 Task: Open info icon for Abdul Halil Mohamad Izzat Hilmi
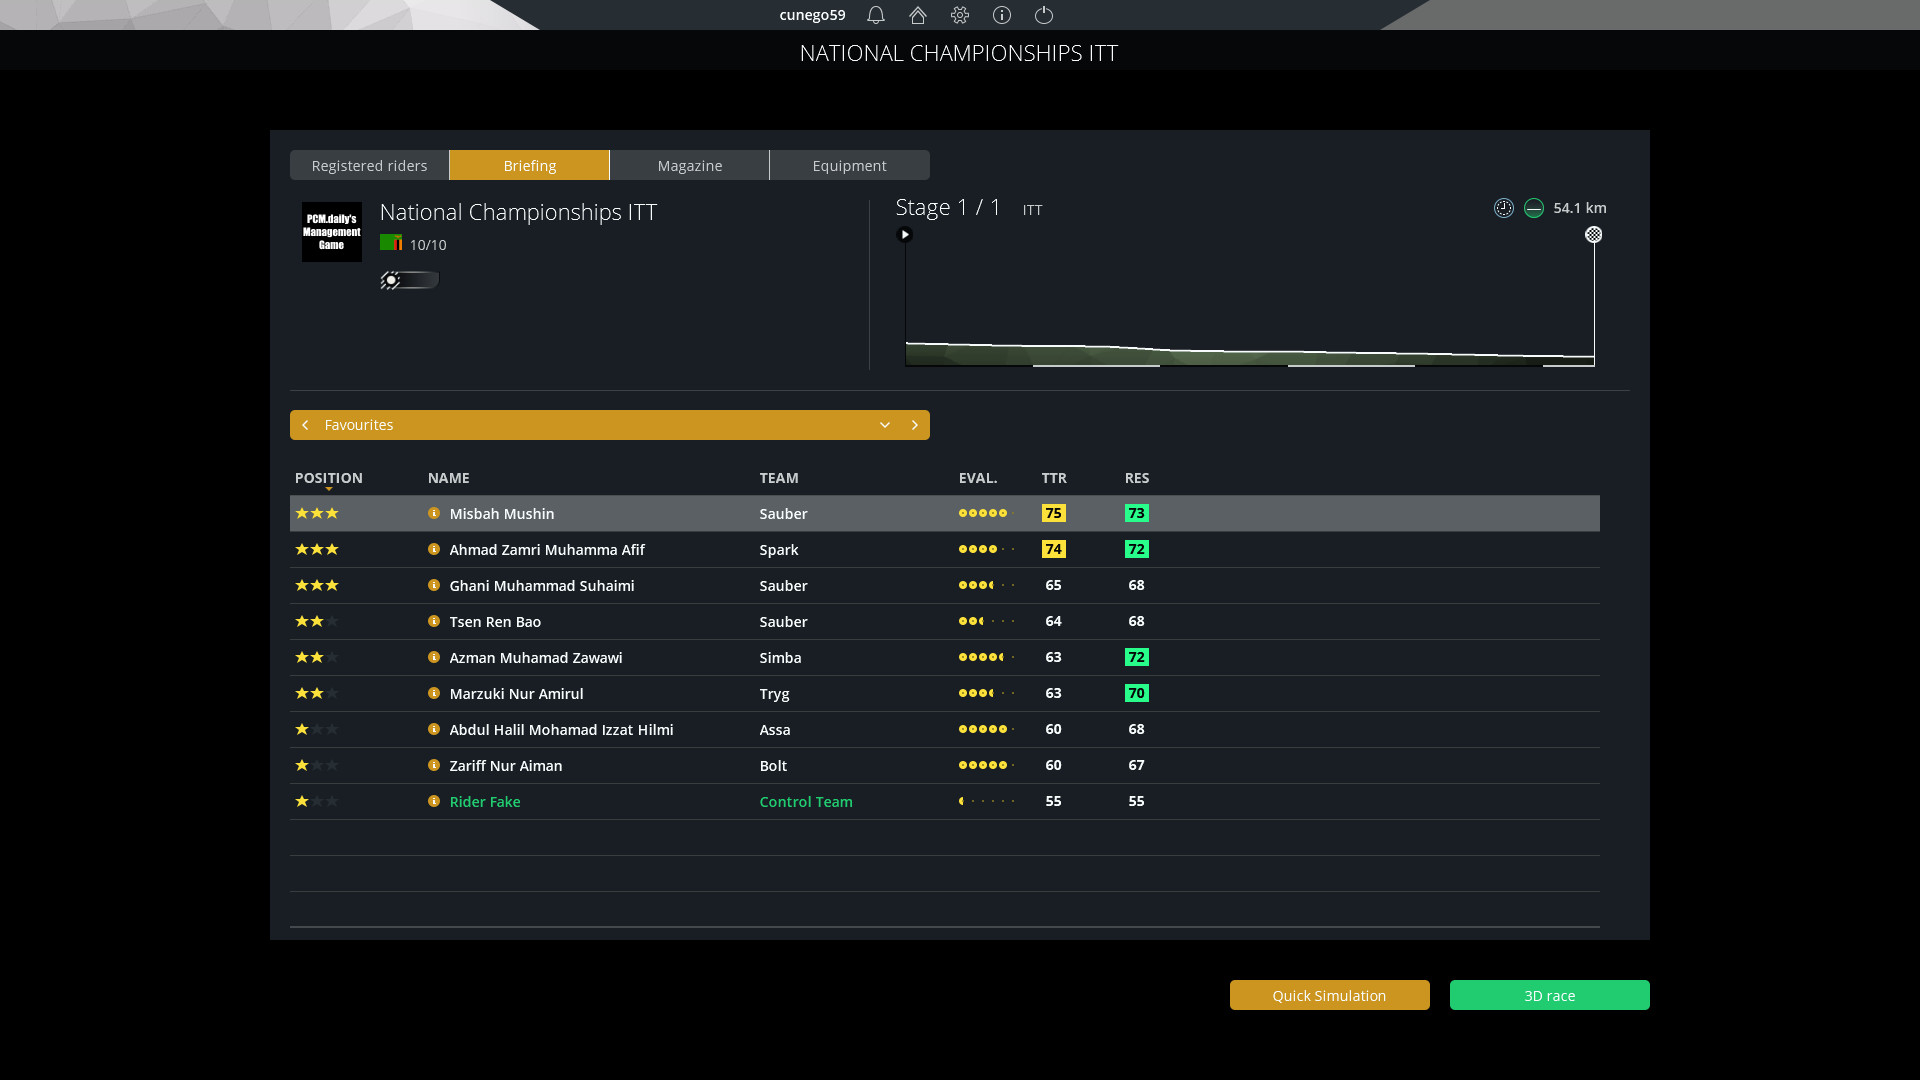coord(434,729)
